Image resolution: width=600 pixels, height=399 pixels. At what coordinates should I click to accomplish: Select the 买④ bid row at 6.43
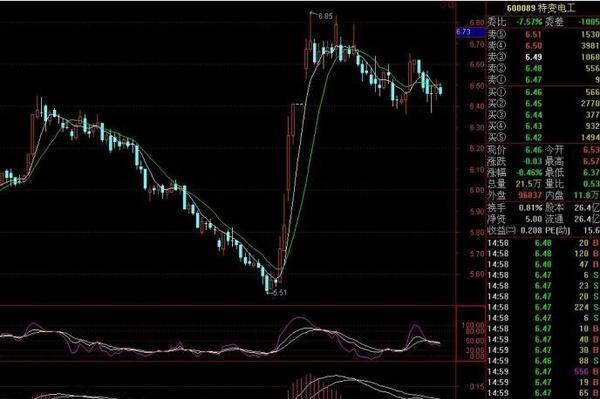pyautogui.click(x=543, y=126)
